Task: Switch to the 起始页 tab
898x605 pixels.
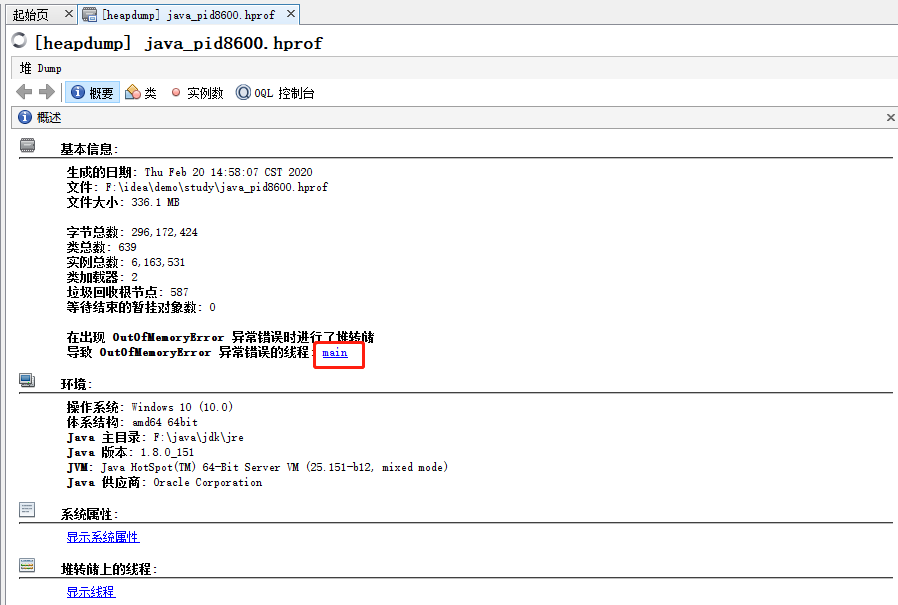Action: 30,14
